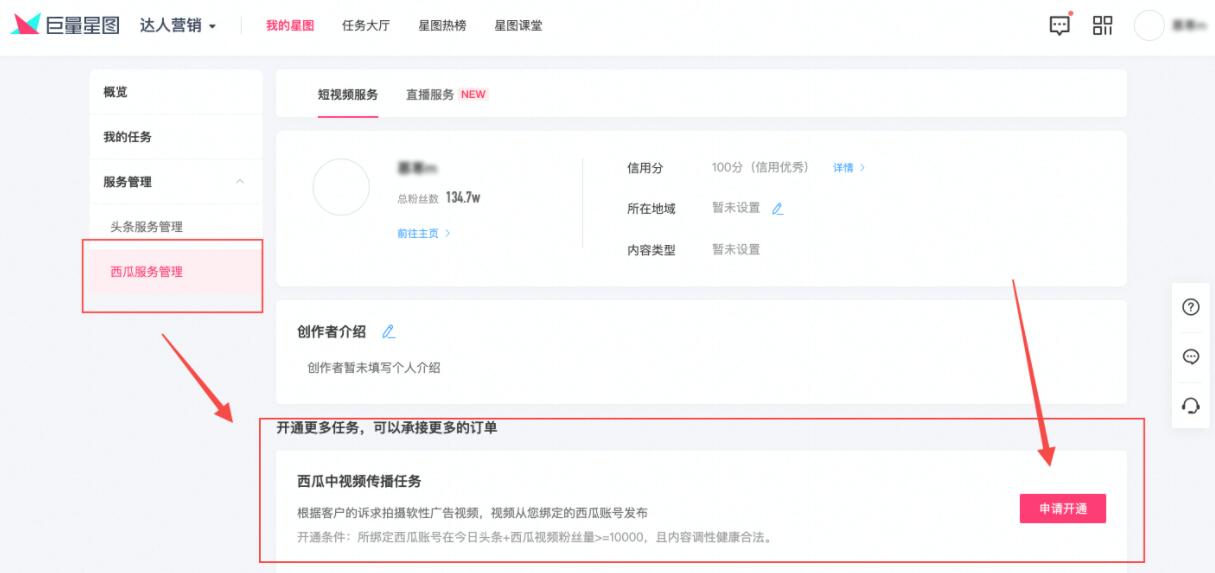Edit 所在地域 with the pencil icon
The width and height of the screenshot is (1215, 573).
click(x=777, y=209)
